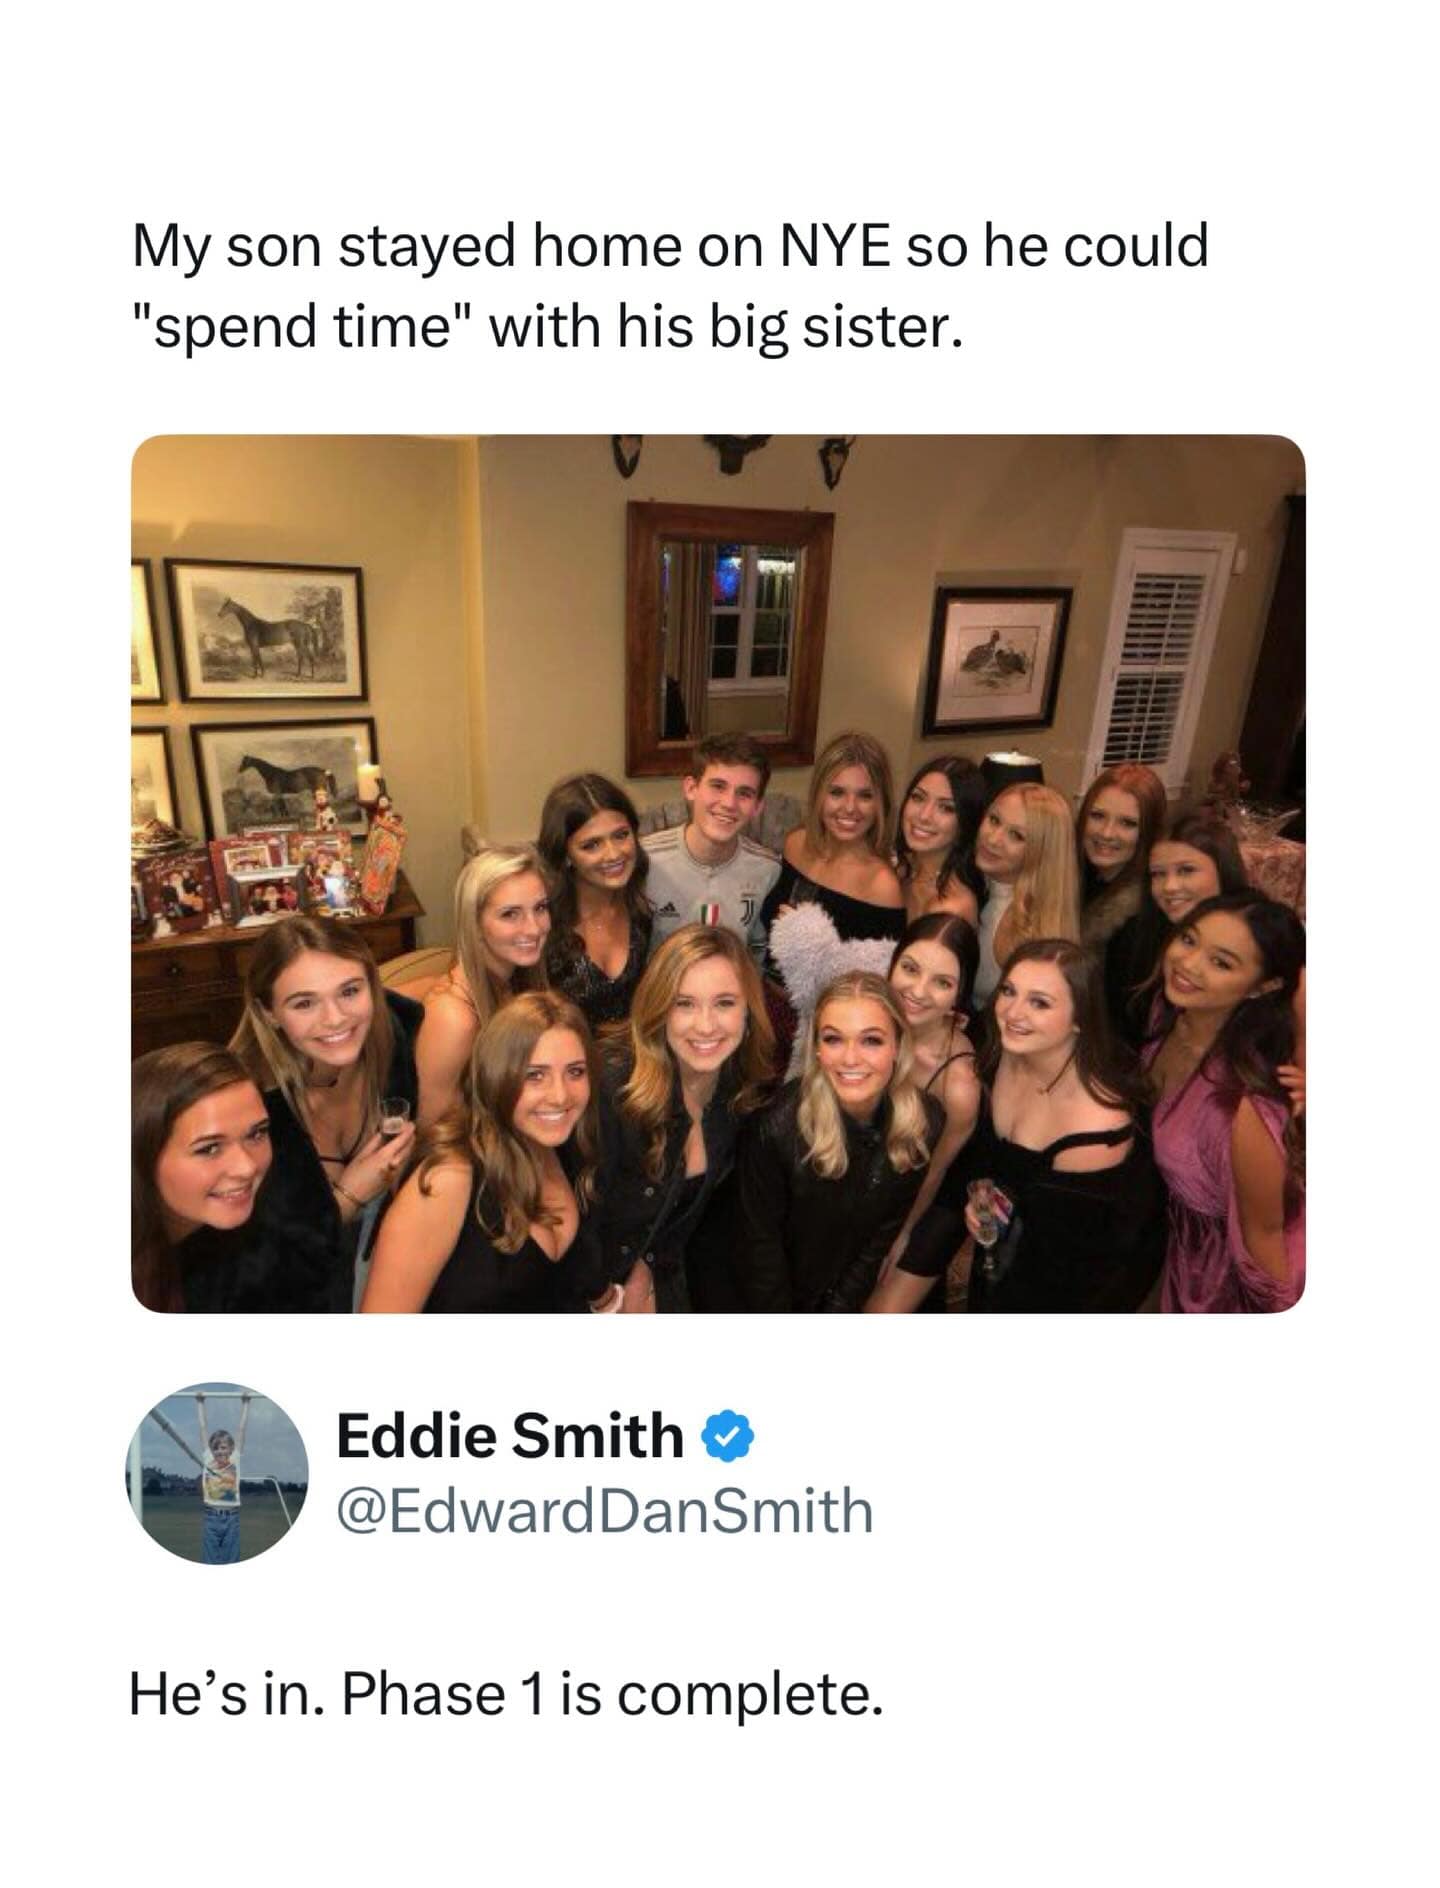Open the Eddie Smith display name
Screen dimensions: 1440x1888
tap(510, 1436)
